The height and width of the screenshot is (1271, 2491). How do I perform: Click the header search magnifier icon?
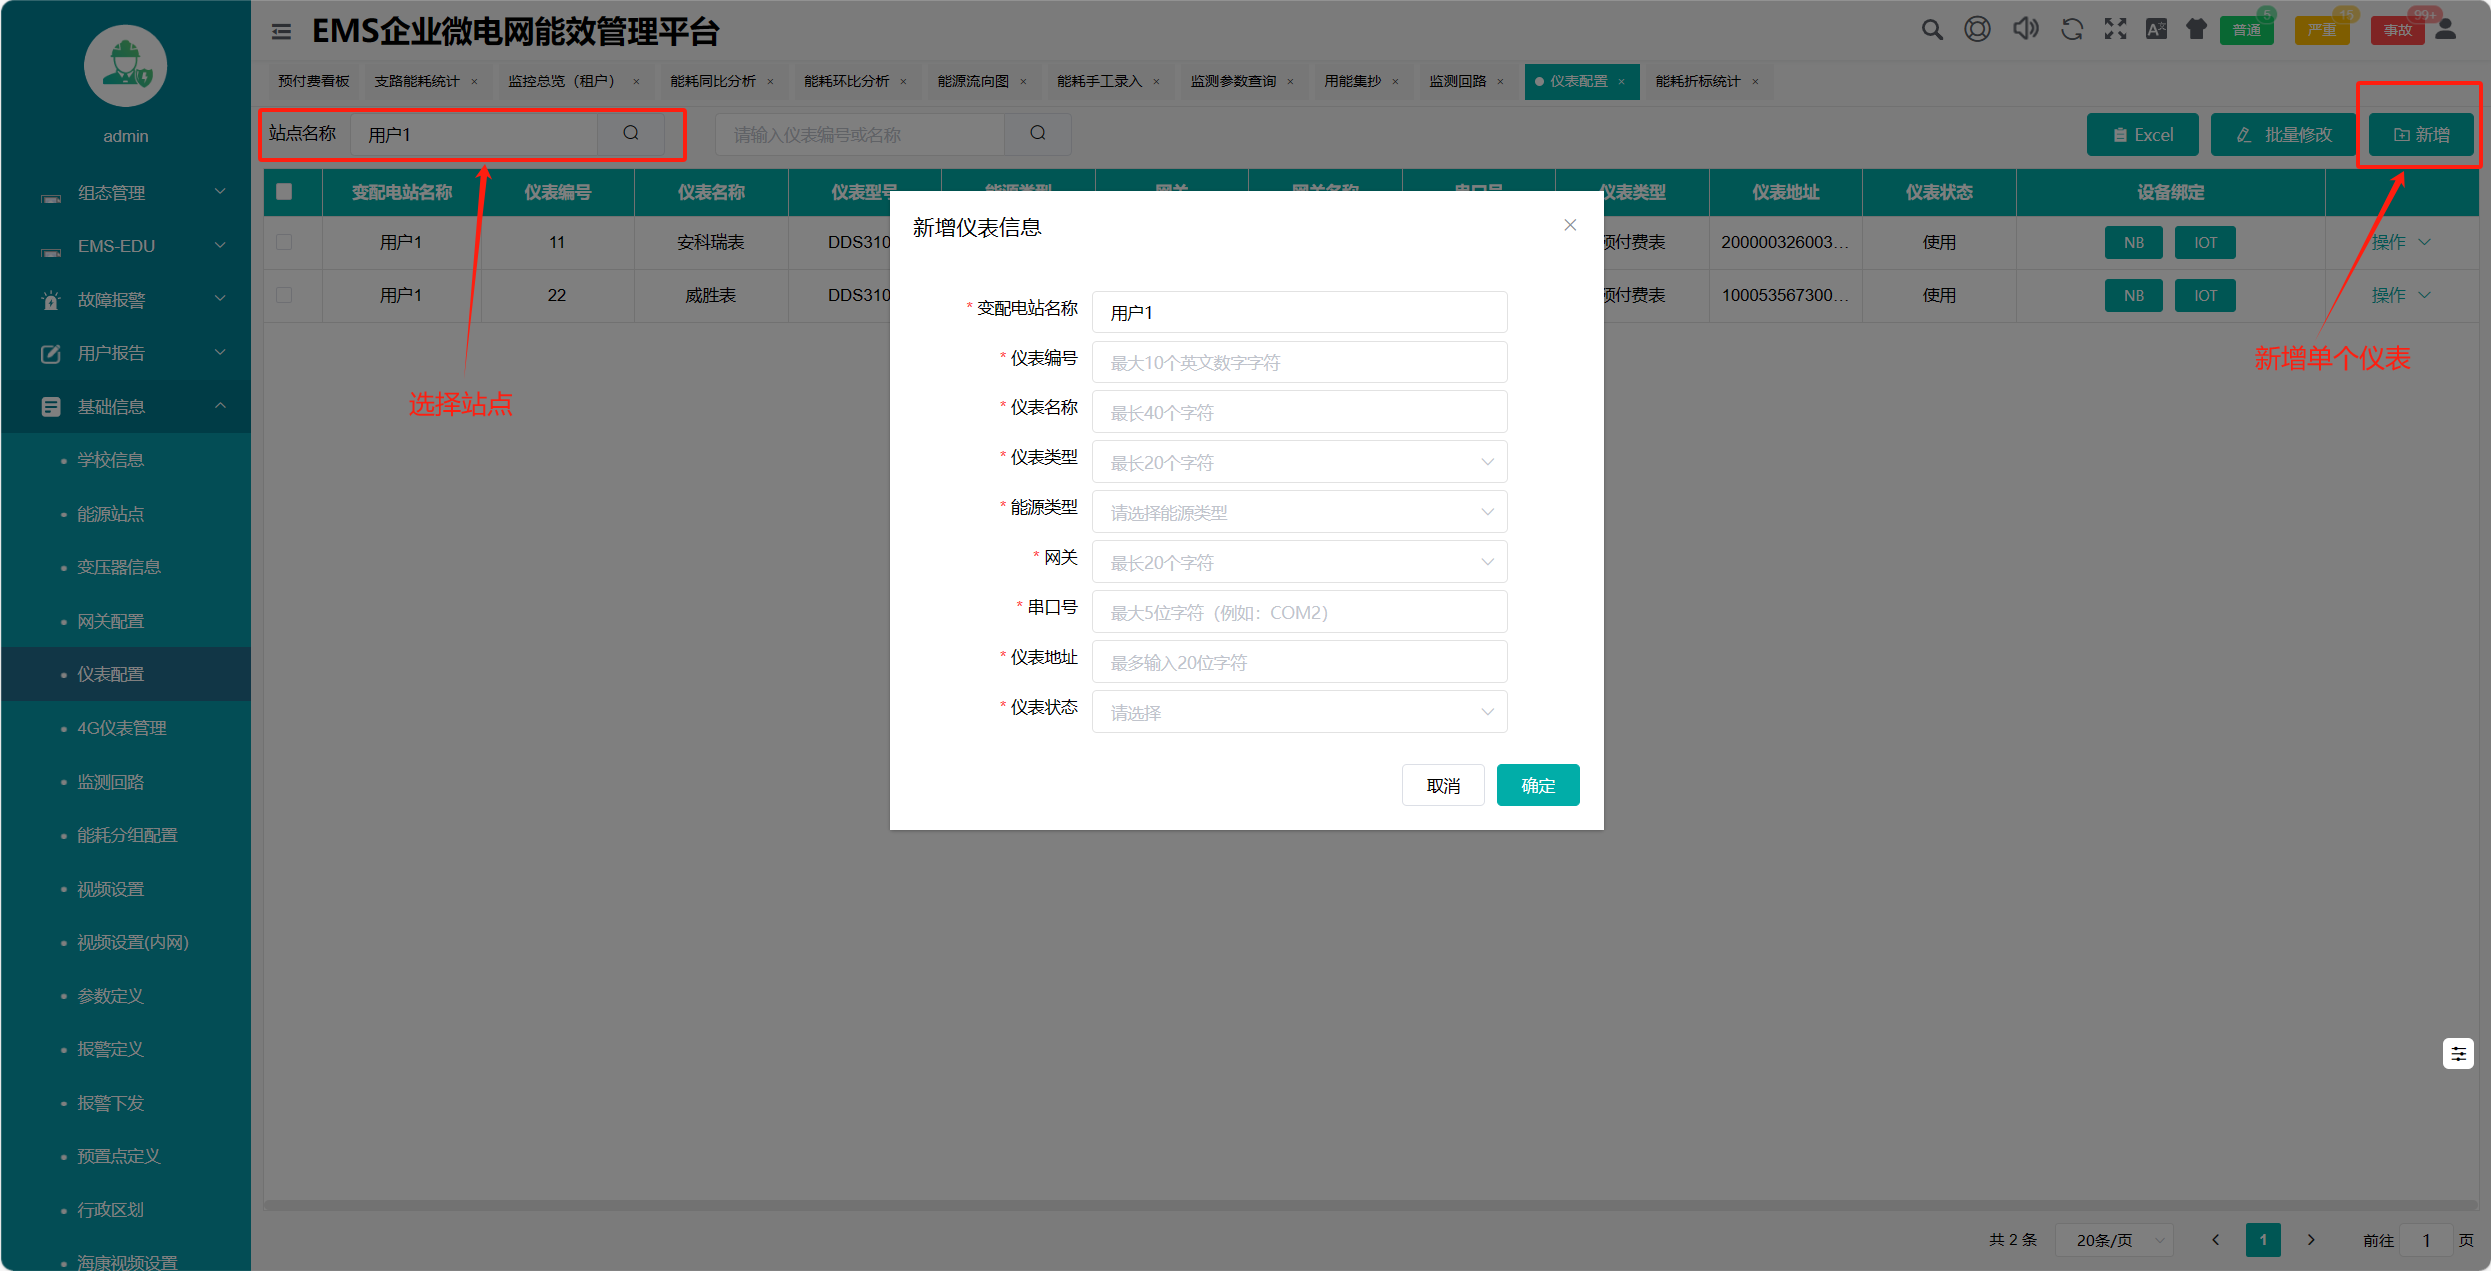coord(1931,30)
